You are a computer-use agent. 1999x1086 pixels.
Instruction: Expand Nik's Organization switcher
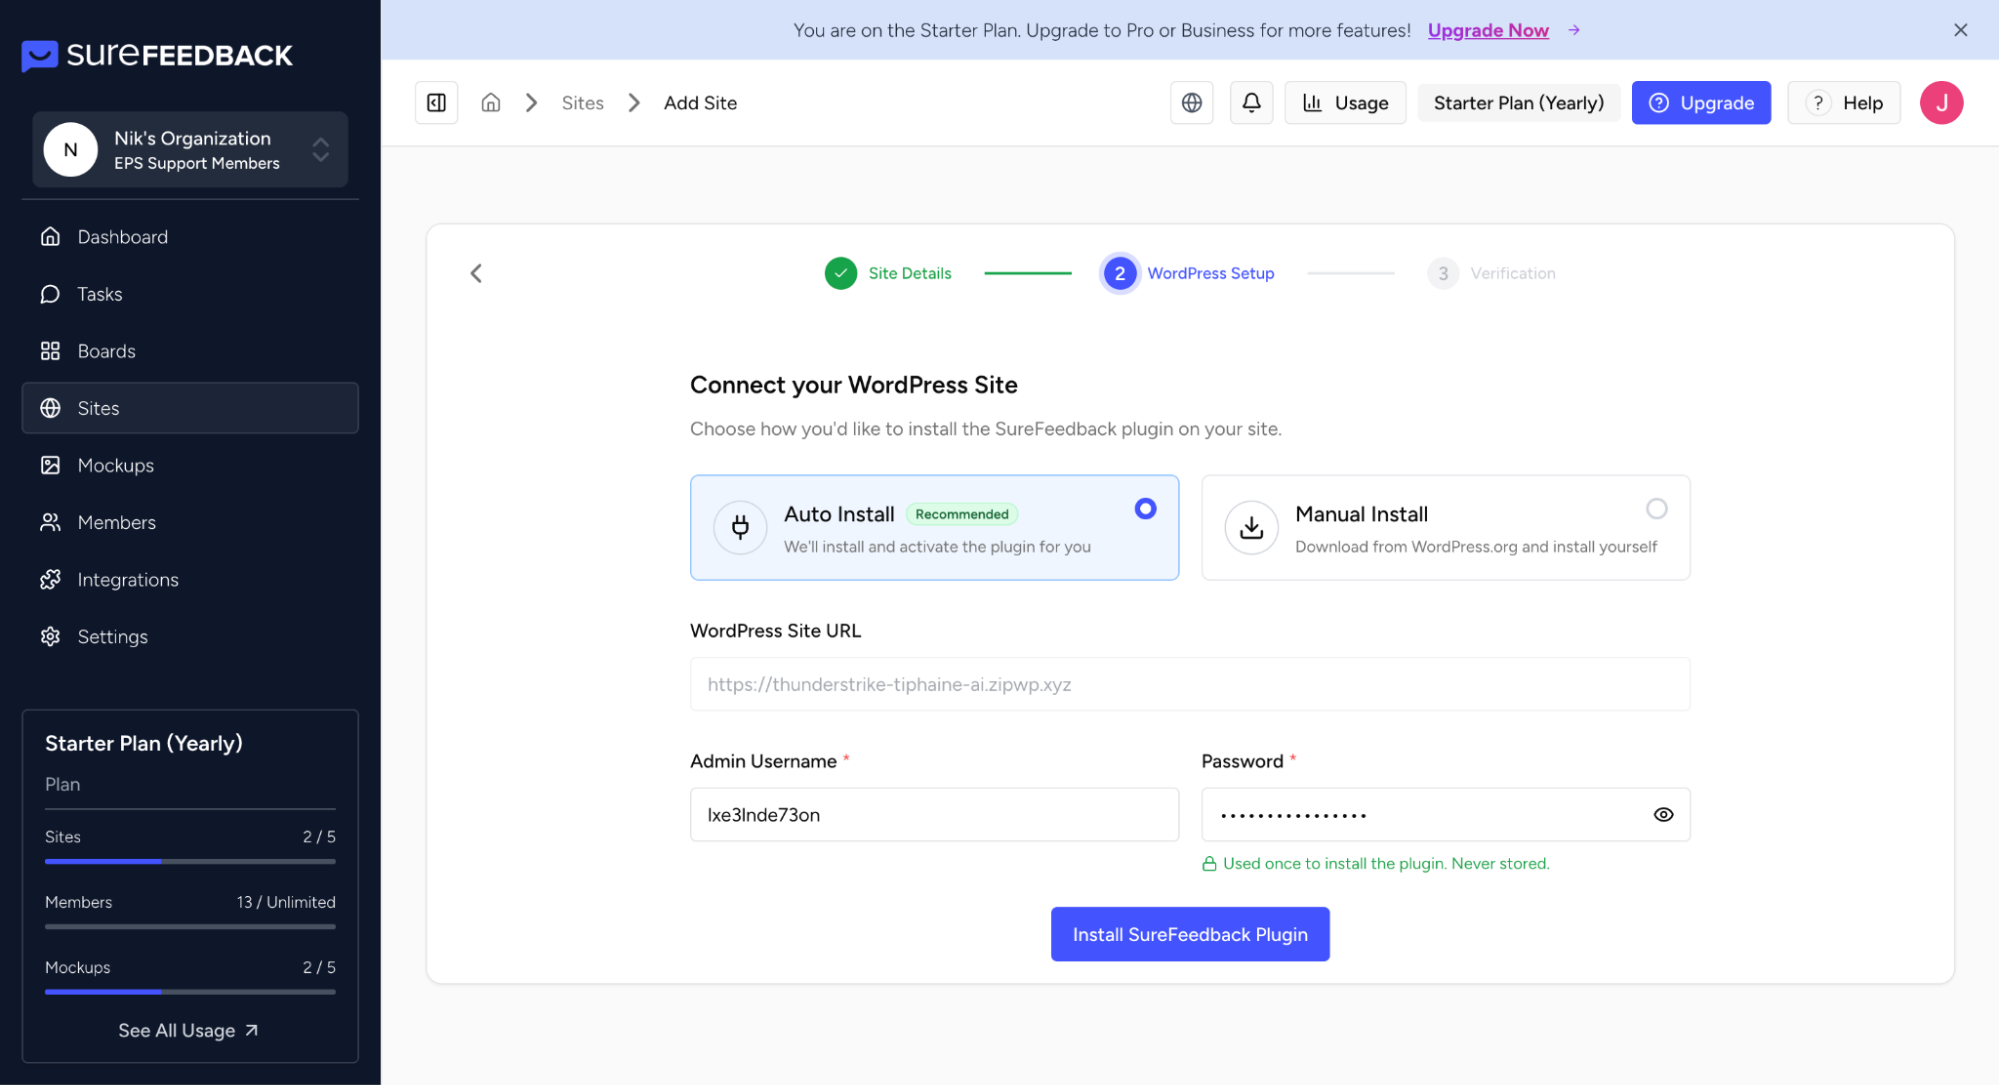point(190,150)
